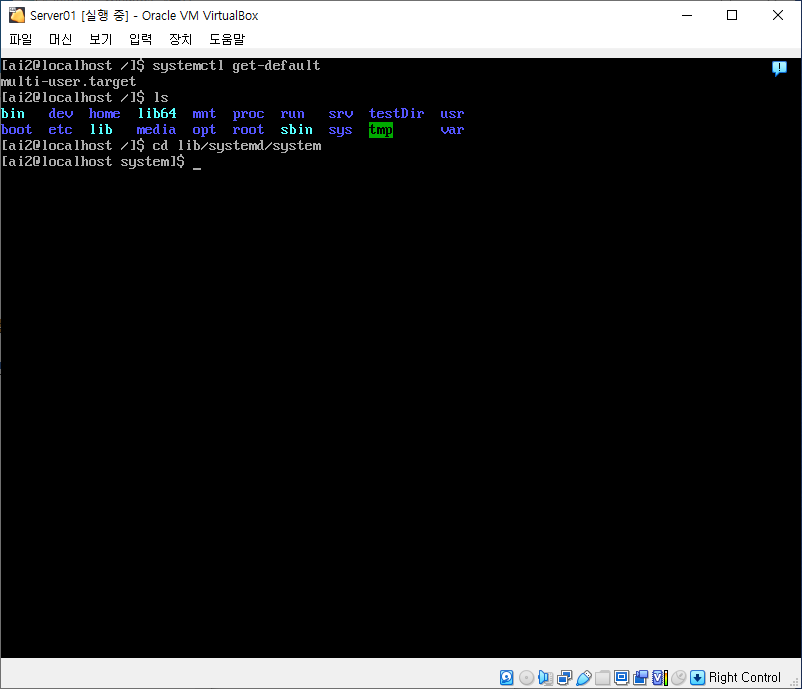Open the 보기 menu
This screenshot has height=689, width=802.
click(100, 39)
